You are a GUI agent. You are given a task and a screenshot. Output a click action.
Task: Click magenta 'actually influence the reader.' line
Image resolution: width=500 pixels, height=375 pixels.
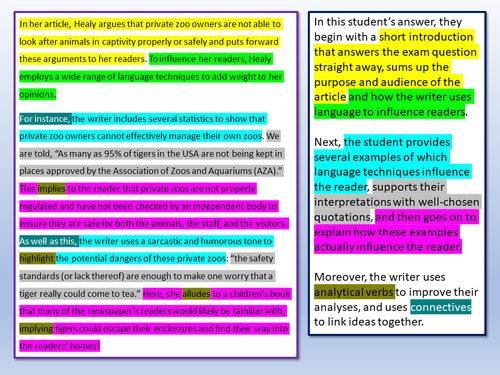click(388, 247)
